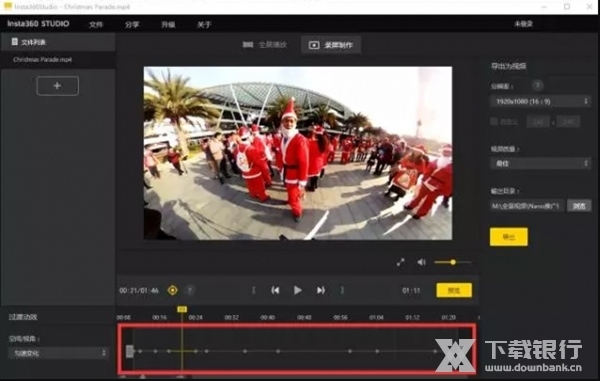Click the video preview image
Viewport: 600px width, 381px height.
point(298,153)
